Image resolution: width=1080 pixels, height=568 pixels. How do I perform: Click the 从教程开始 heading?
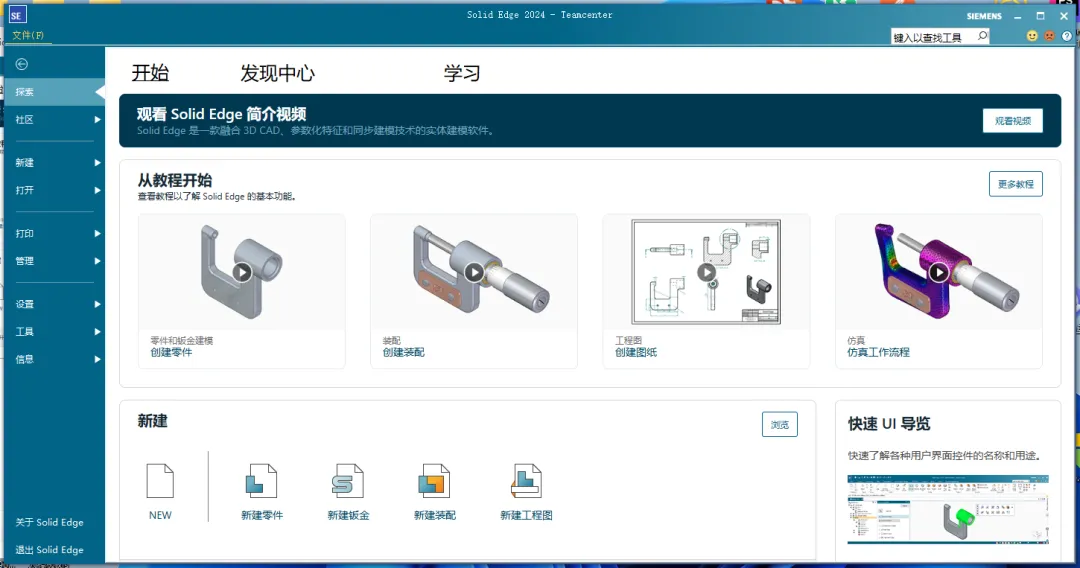point(174,180)
